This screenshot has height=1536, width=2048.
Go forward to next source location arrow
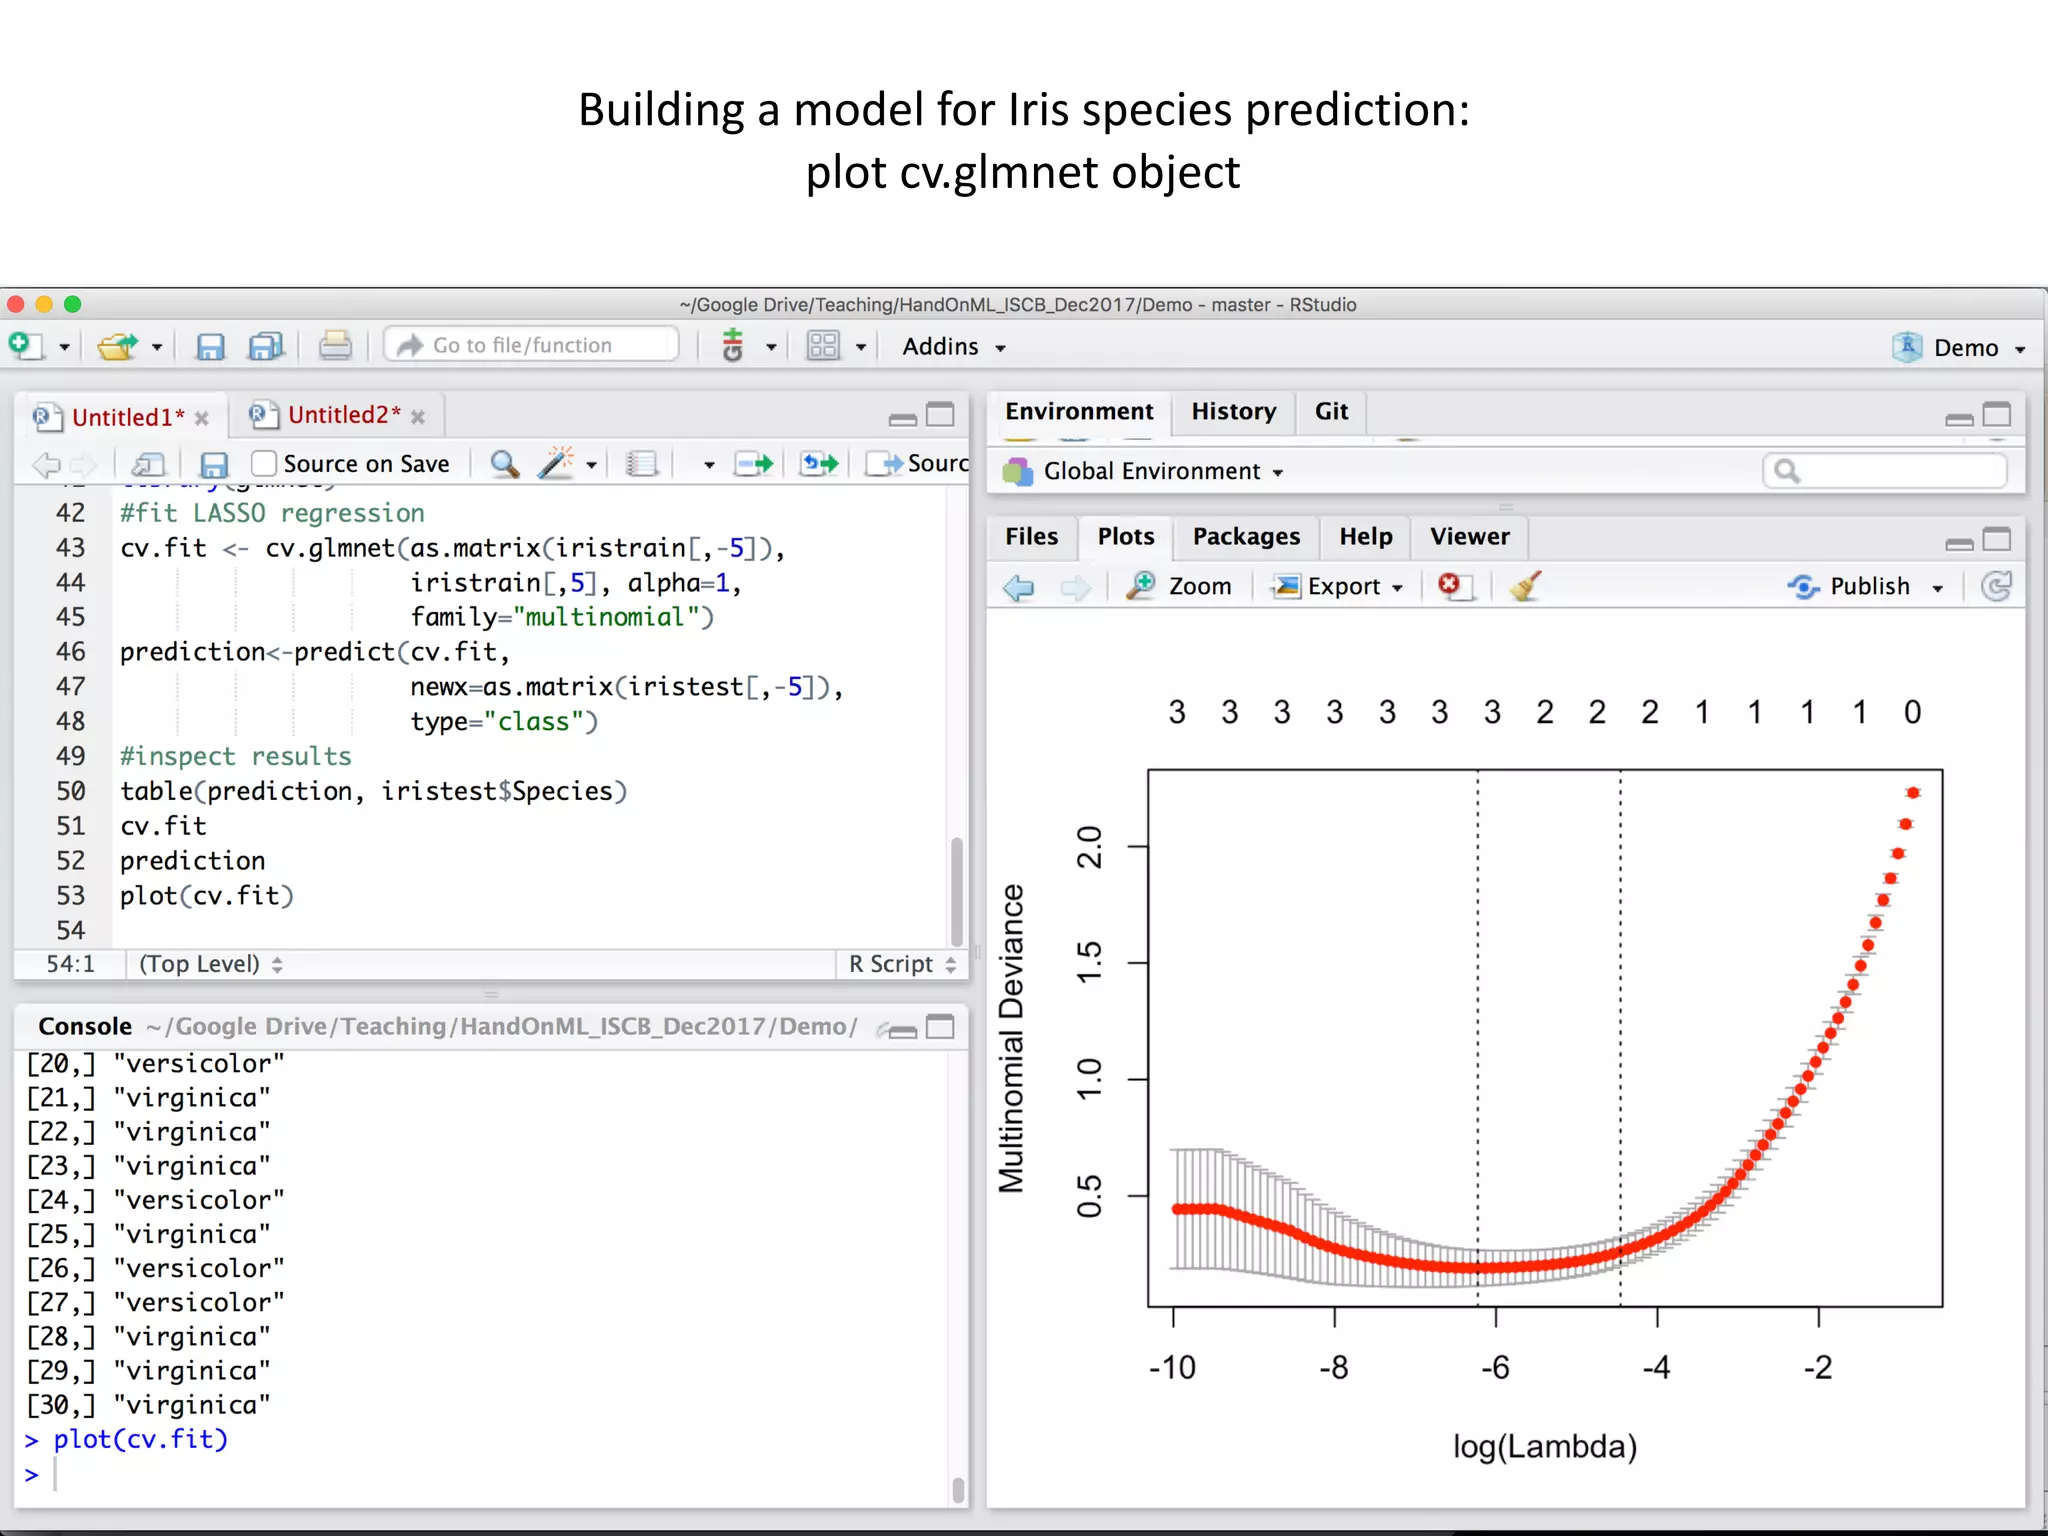84,464
